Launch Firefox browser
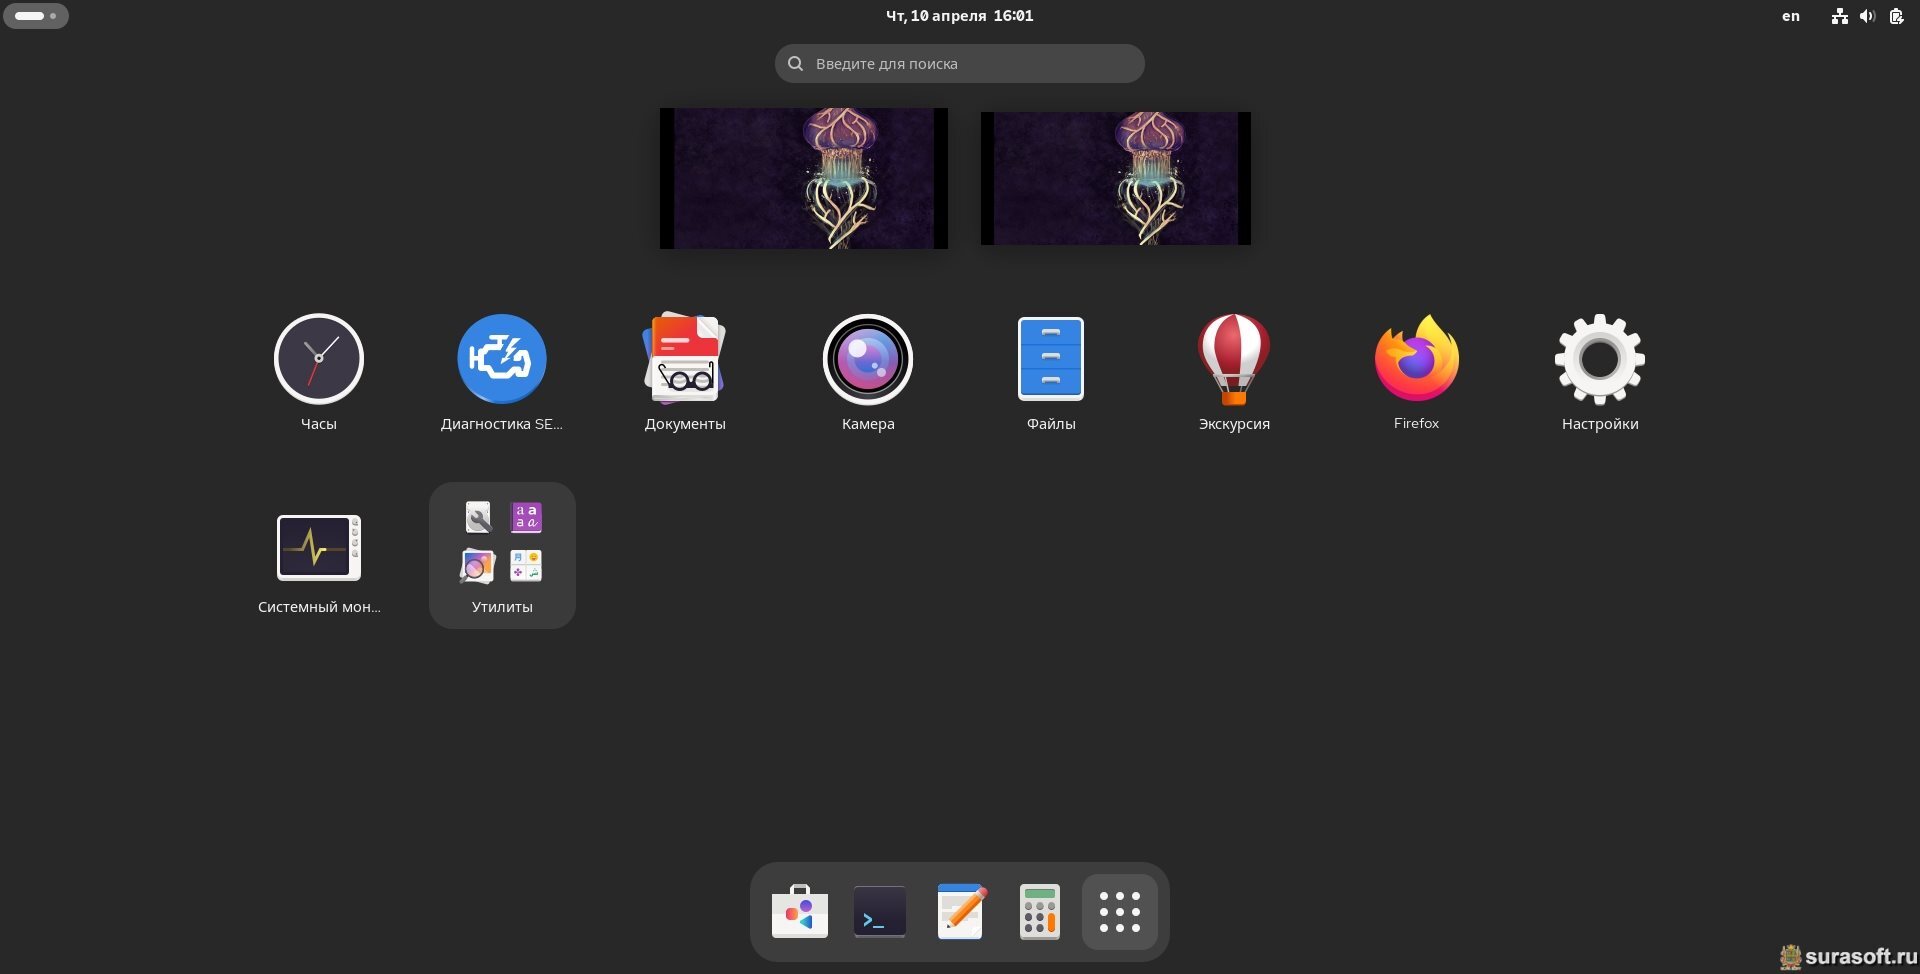This screenshot has width=1920, height=974. pyautogui.click(x=1416, y=359)
